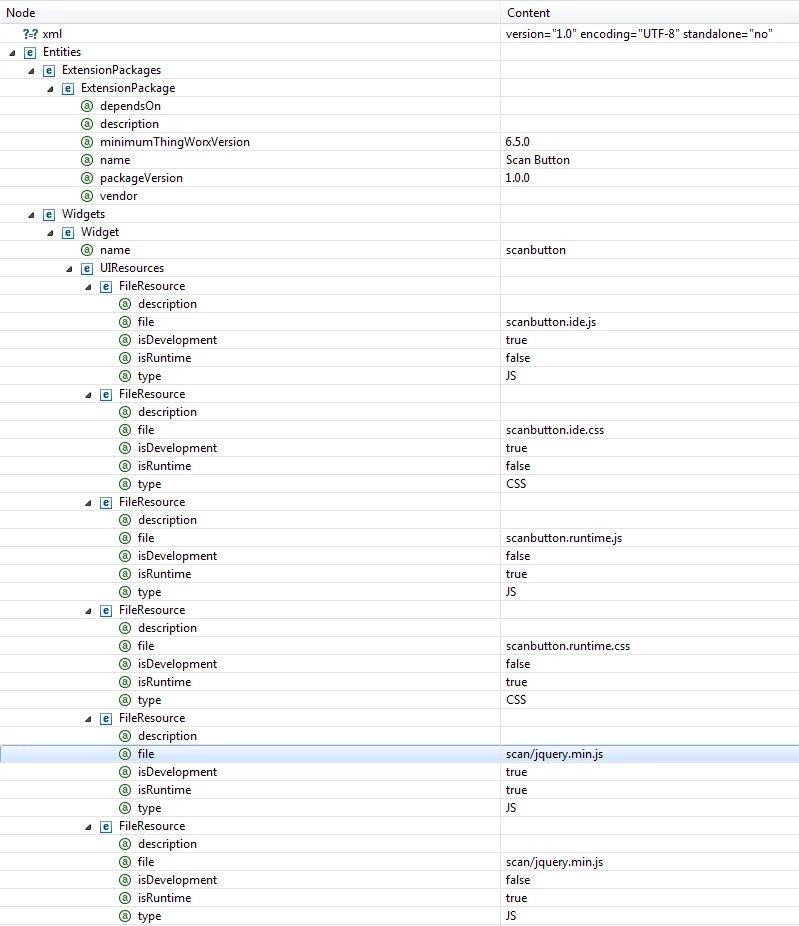Select CSS type value under scanbutton.runtime.css

[516, 700]
